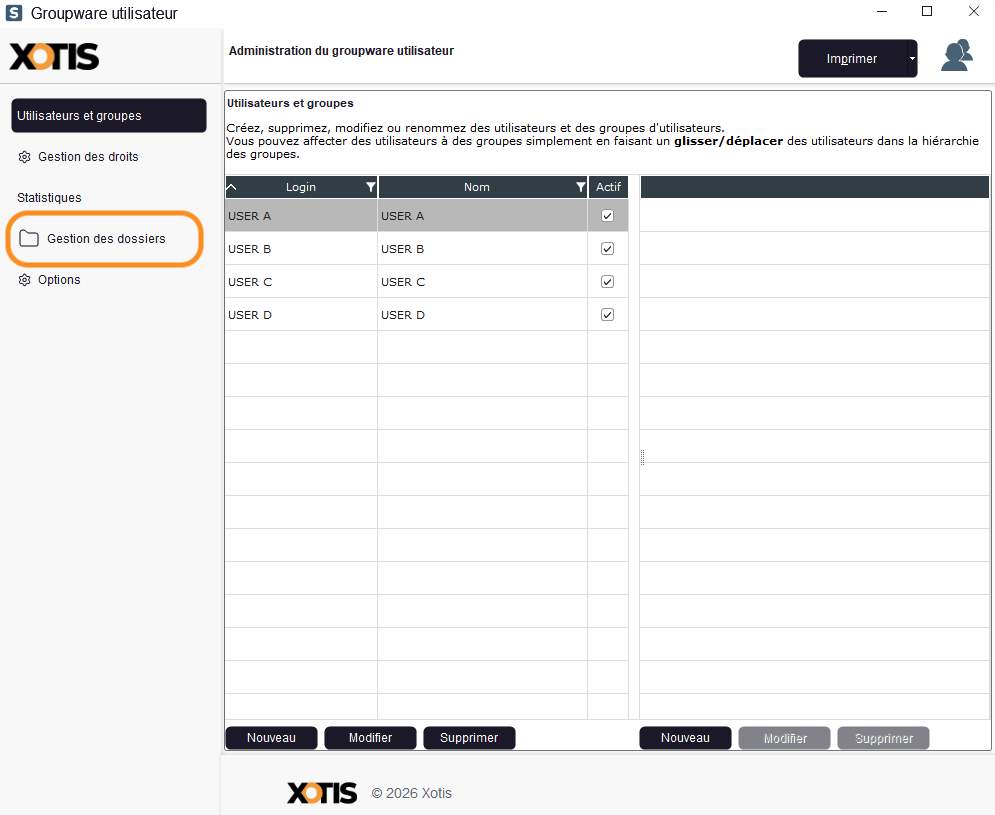
Task: Click the sort arrow in Login column header
Action: click(x=232, y=187)
